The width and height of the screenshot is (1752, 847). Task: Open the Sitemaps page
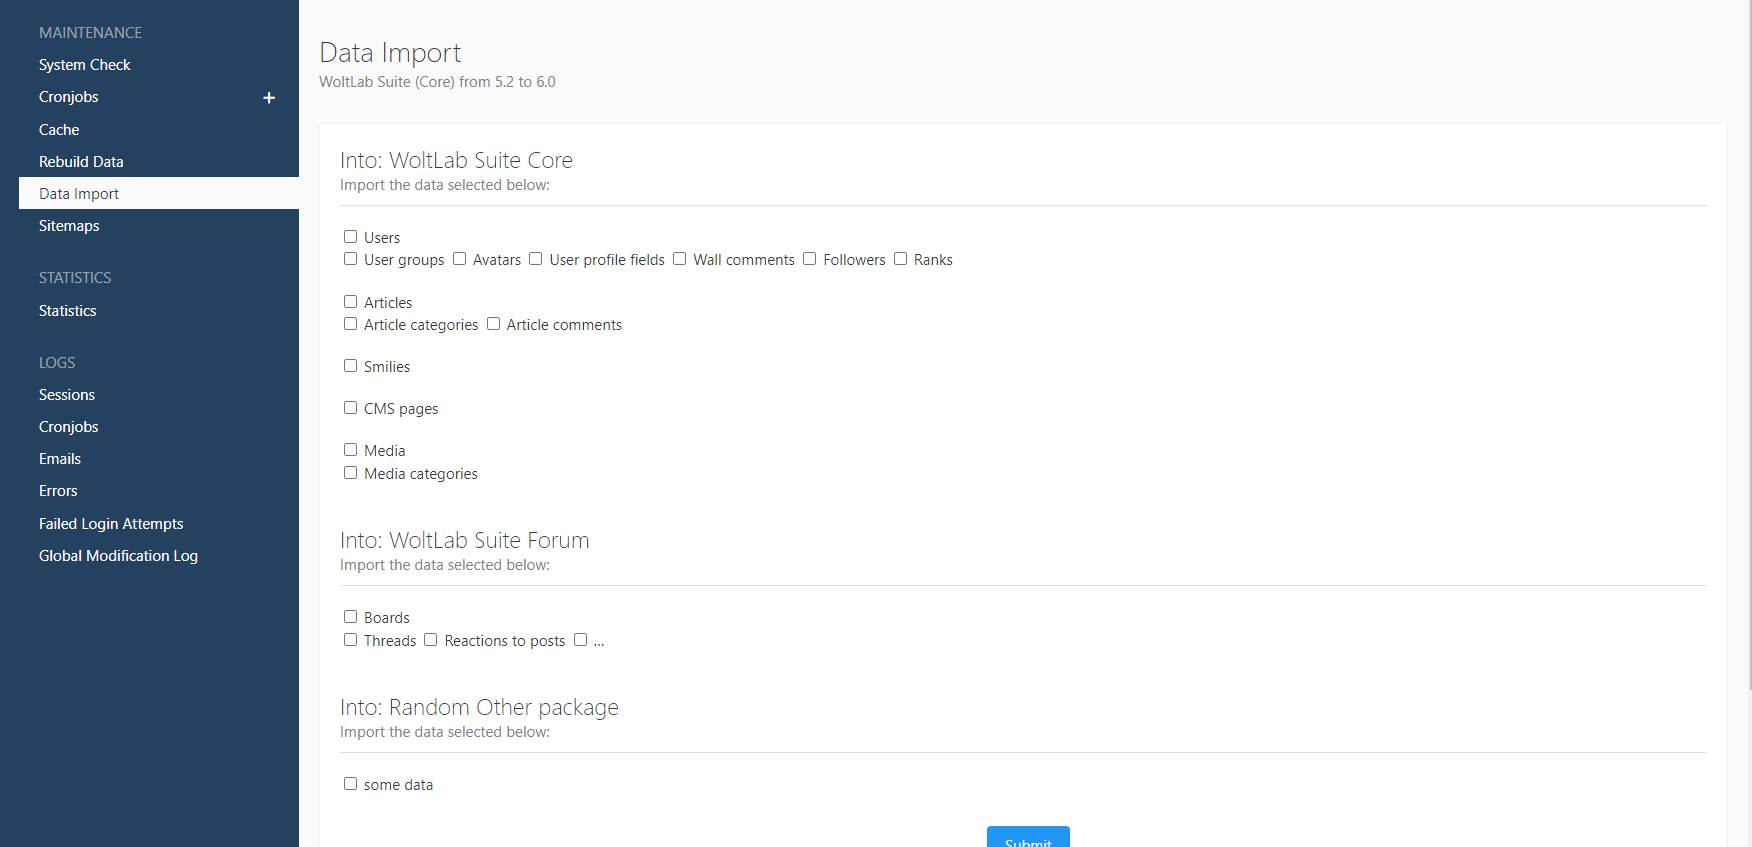coord(69,226)
